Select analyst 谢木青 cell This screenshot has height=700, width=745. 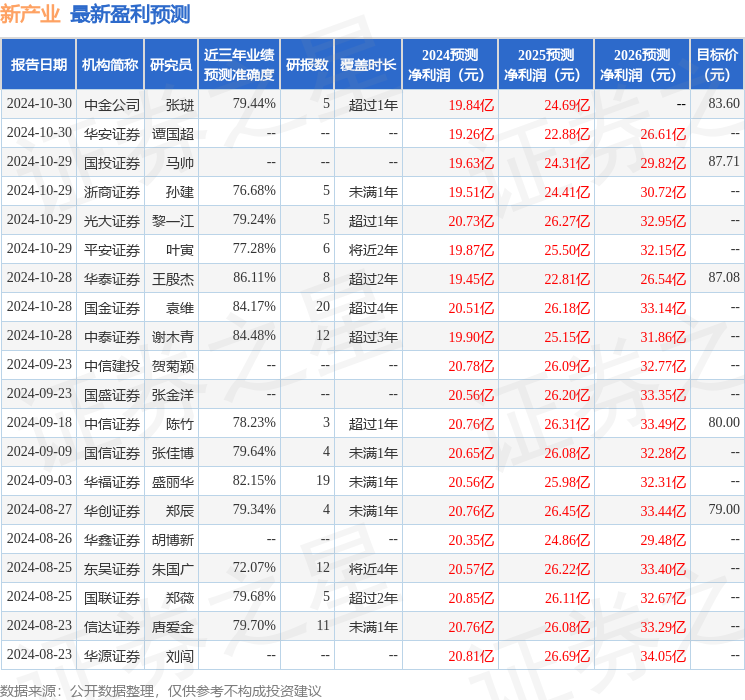click(173, 337)
